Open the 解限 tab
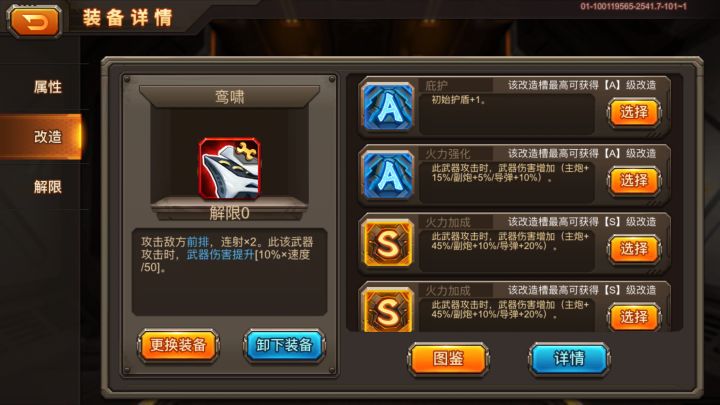The width and height of the screenshot is (720, 405). [47, 186]
